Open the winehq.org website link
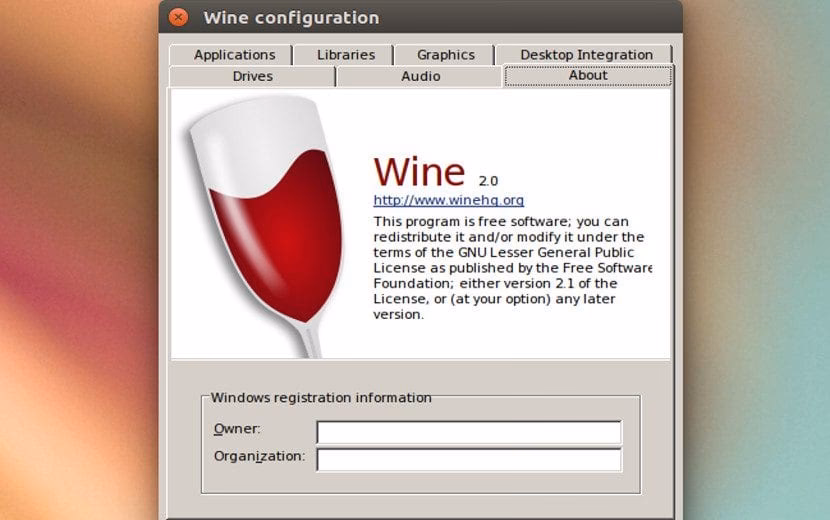830x520 pixels. (448, 200)
